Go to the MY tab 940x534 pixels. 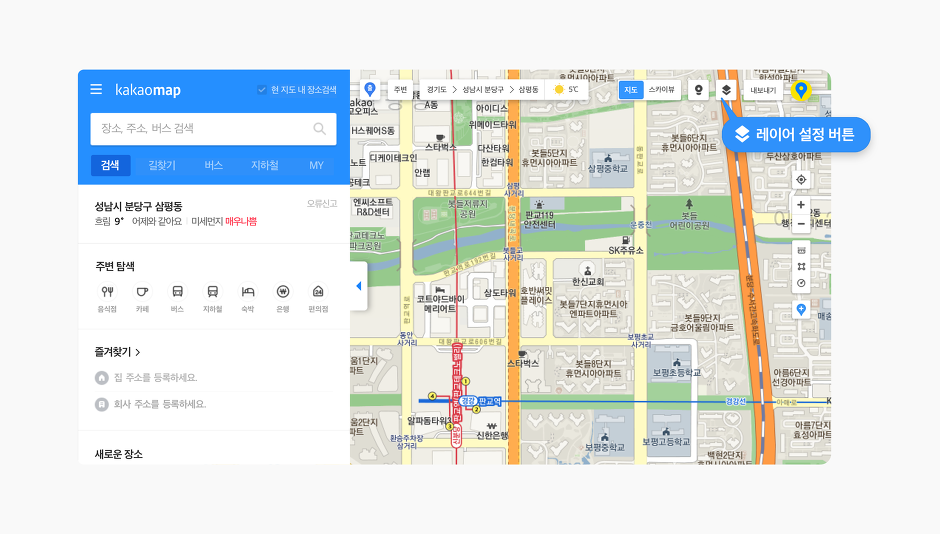tap(316, 165)
